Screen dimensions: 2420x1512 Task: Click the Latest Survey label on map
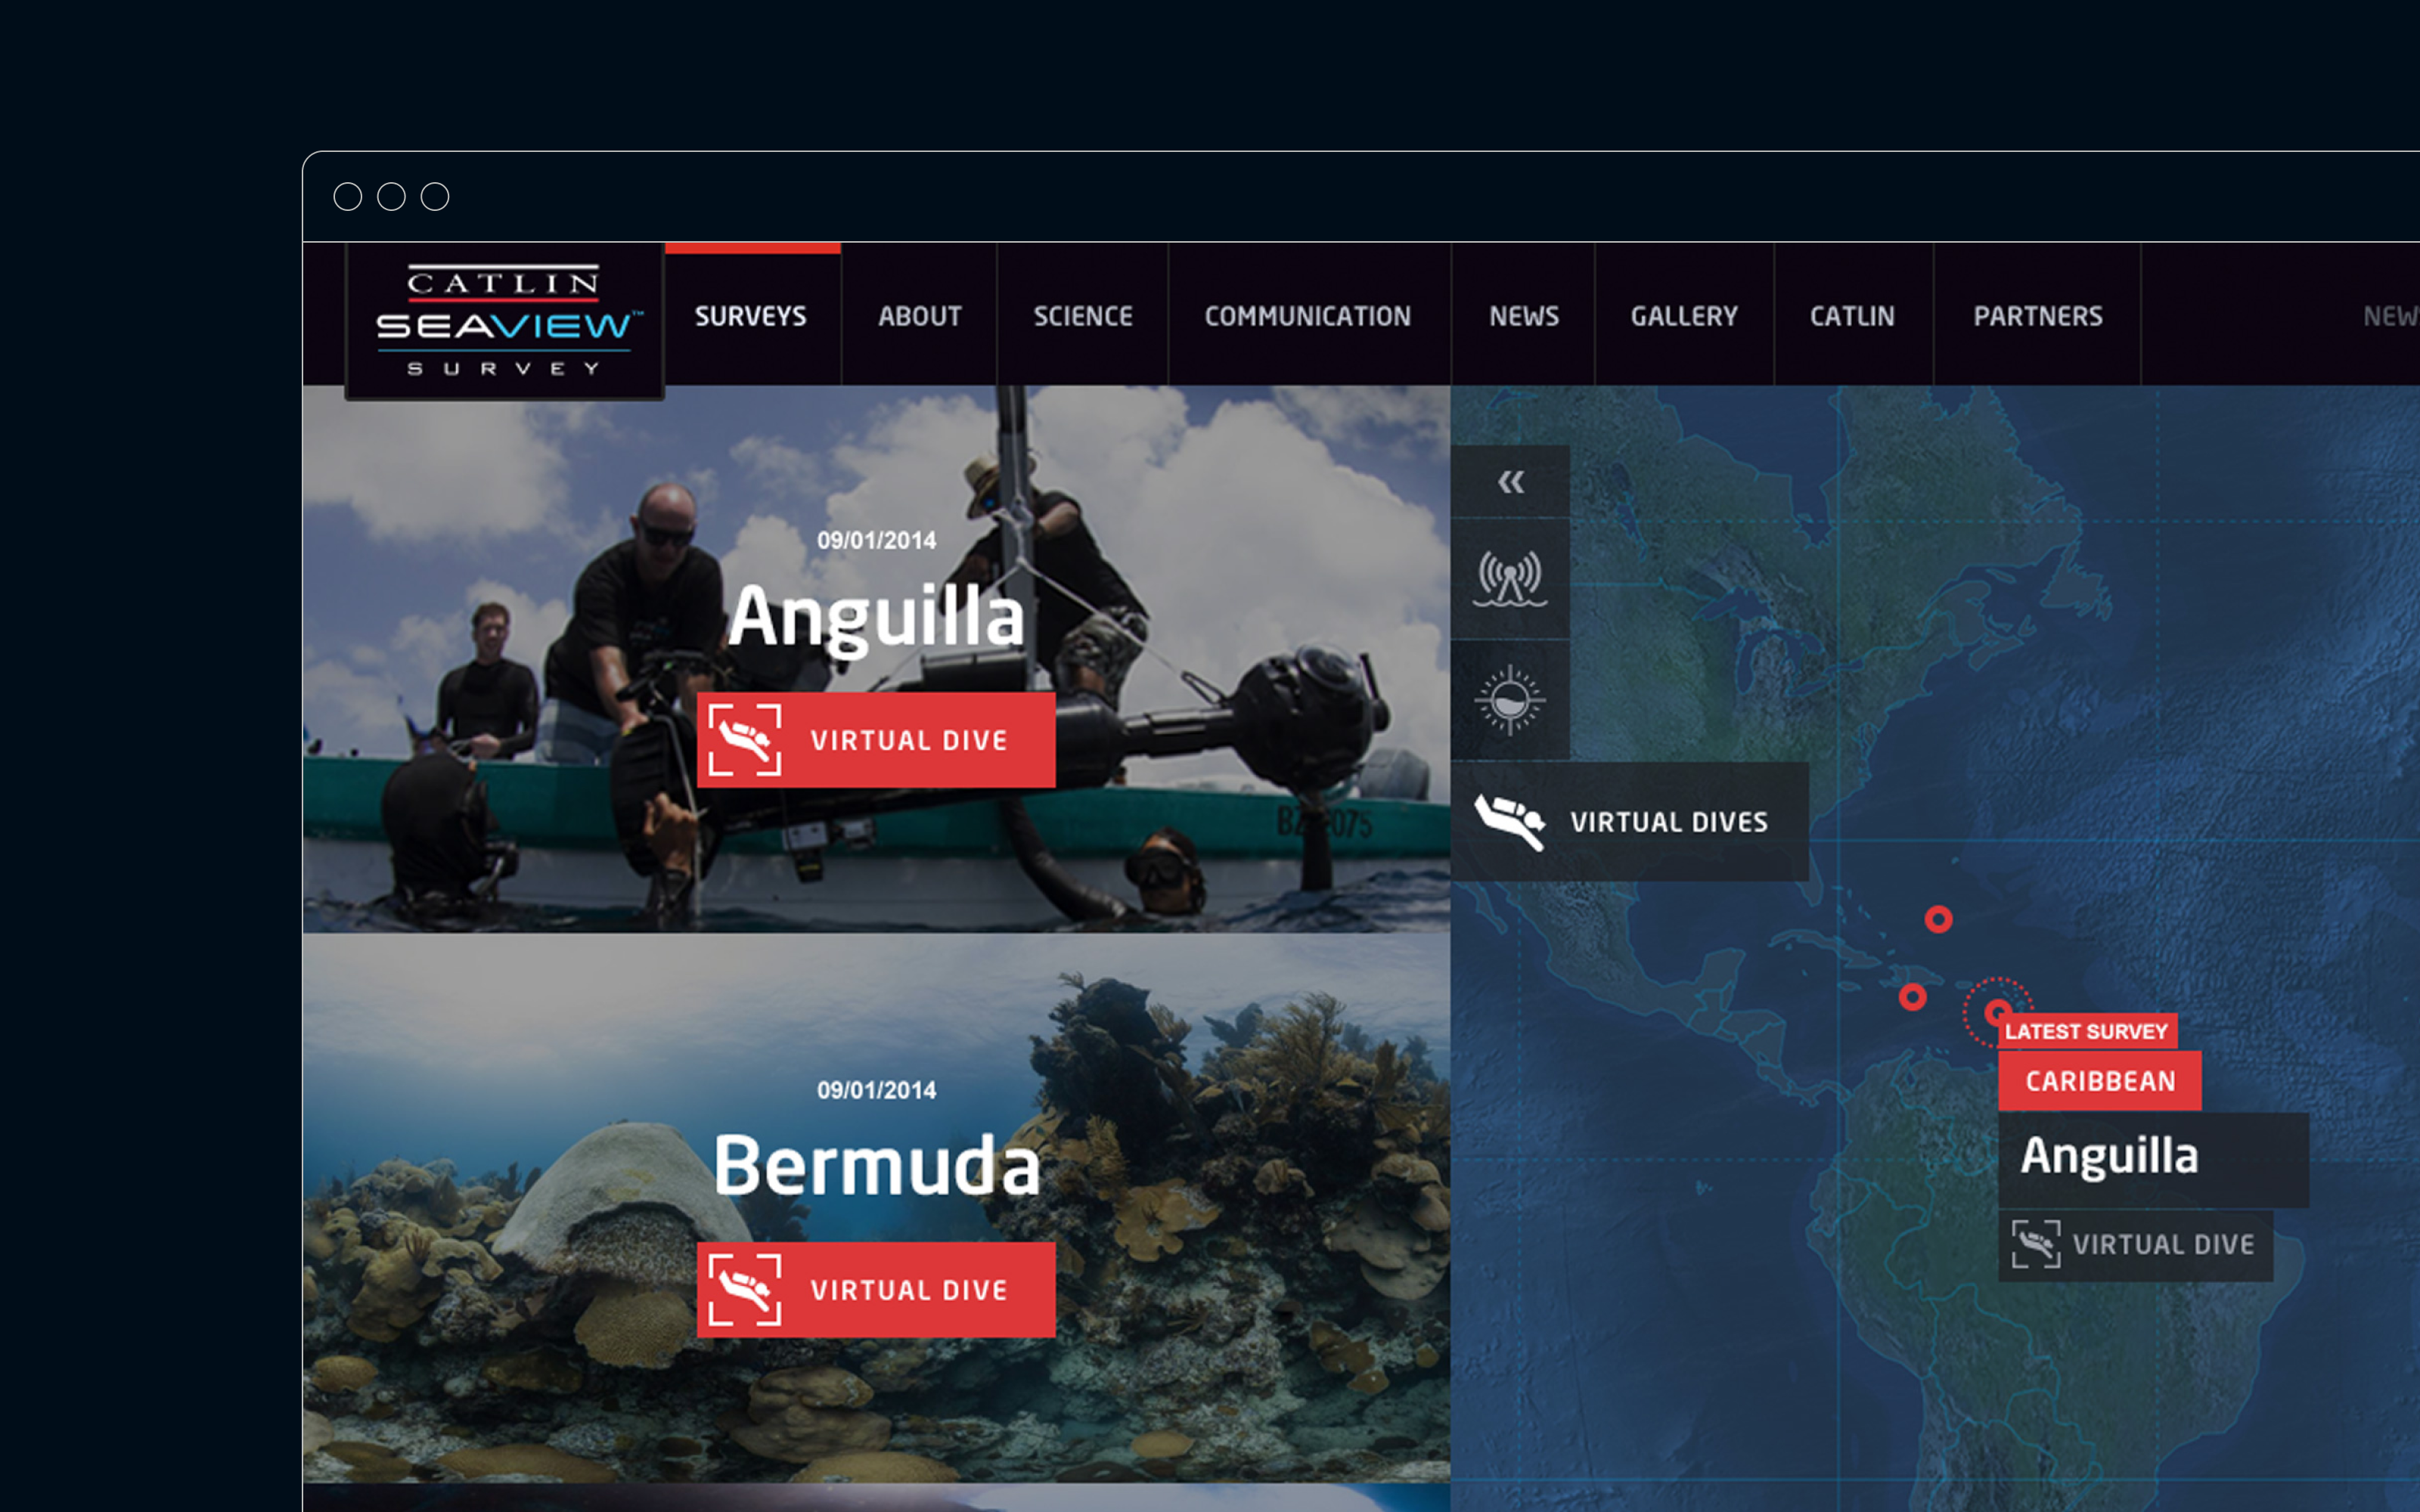(x=2086, y=1031)
